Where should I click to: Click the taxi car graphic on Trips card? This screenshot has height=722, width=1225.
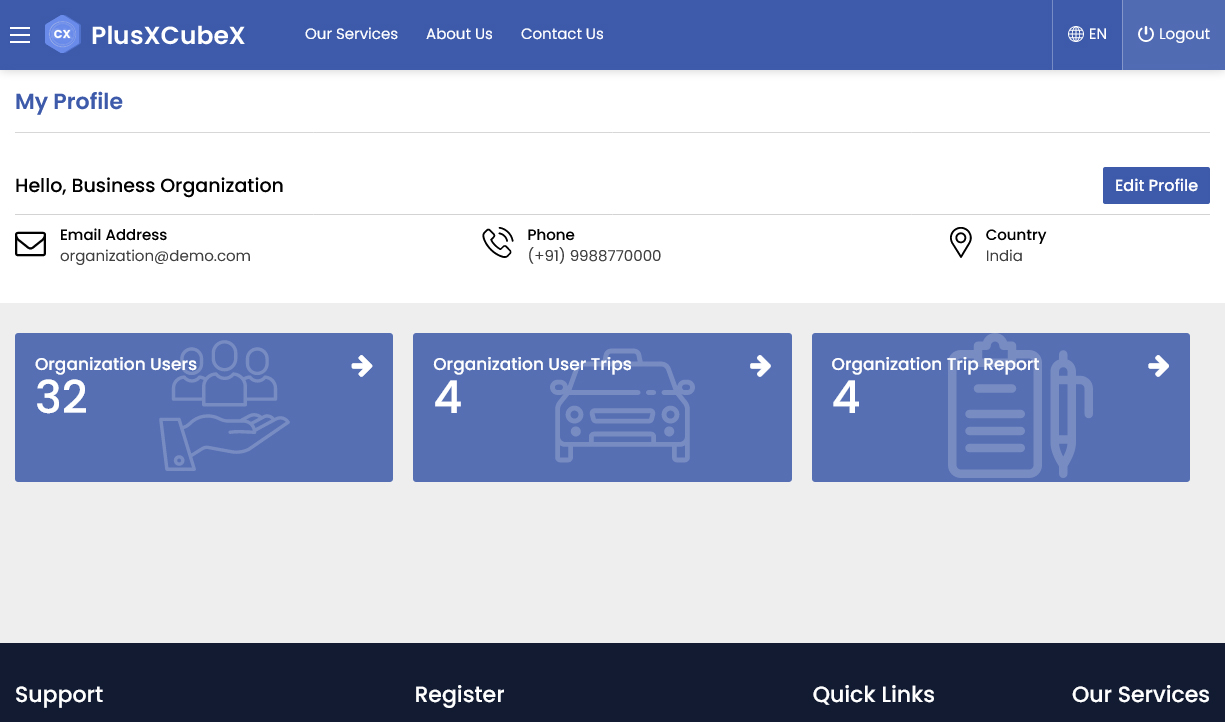[x=623, y=405]
